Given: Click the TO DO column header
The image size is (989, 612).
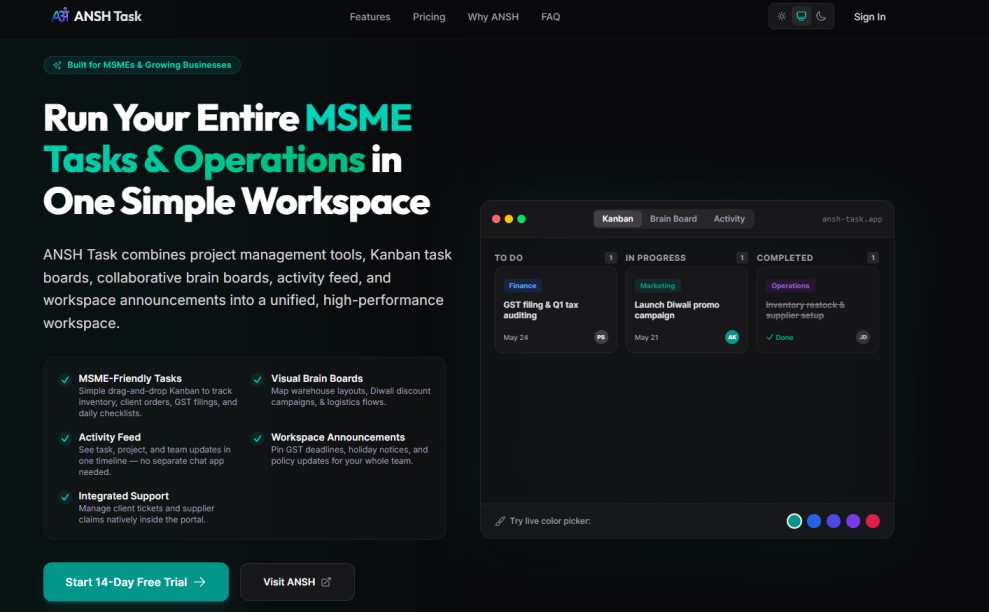Looking at the screenshot, I should [508, 258].
